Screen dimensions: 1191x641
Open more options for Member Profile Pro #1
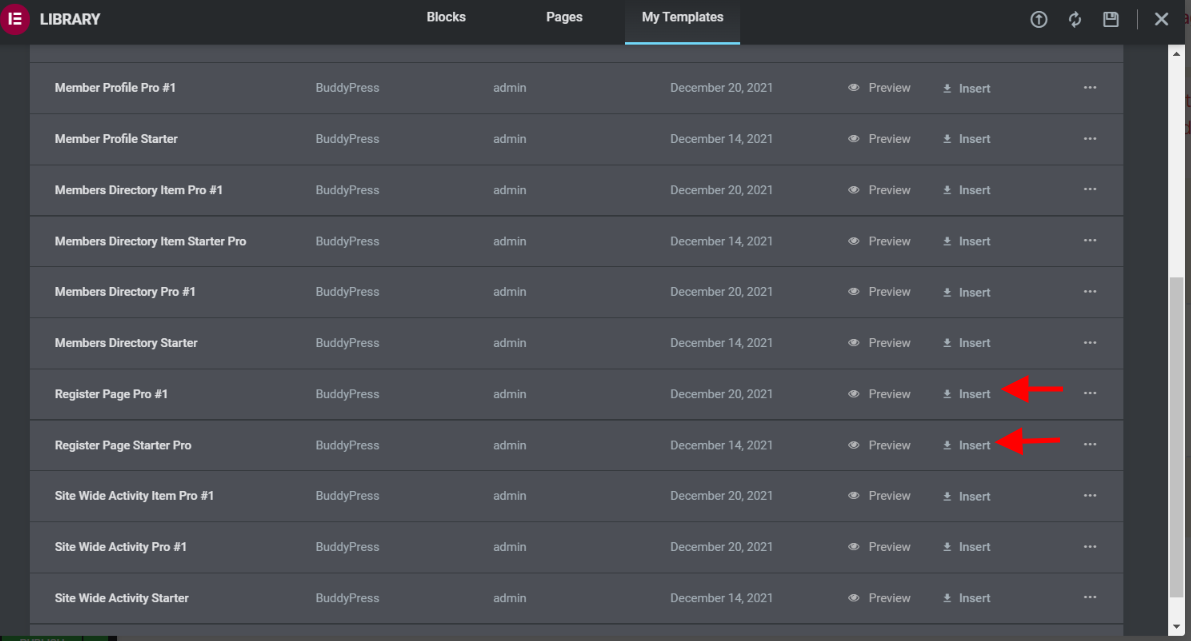click(x=1090, y=88)
